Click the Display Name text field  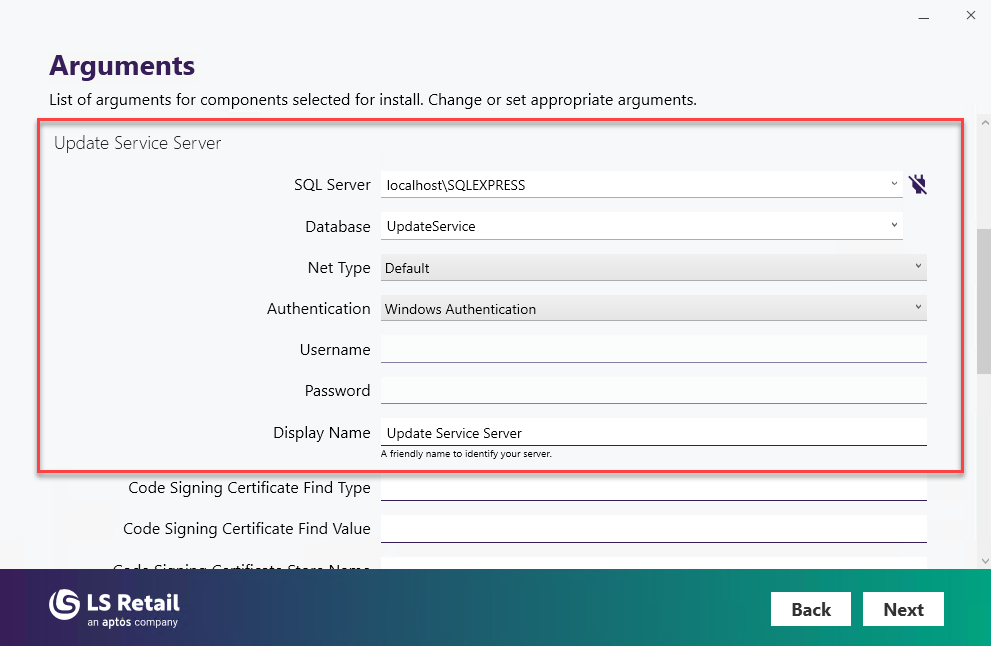click(x=653, y=432)
